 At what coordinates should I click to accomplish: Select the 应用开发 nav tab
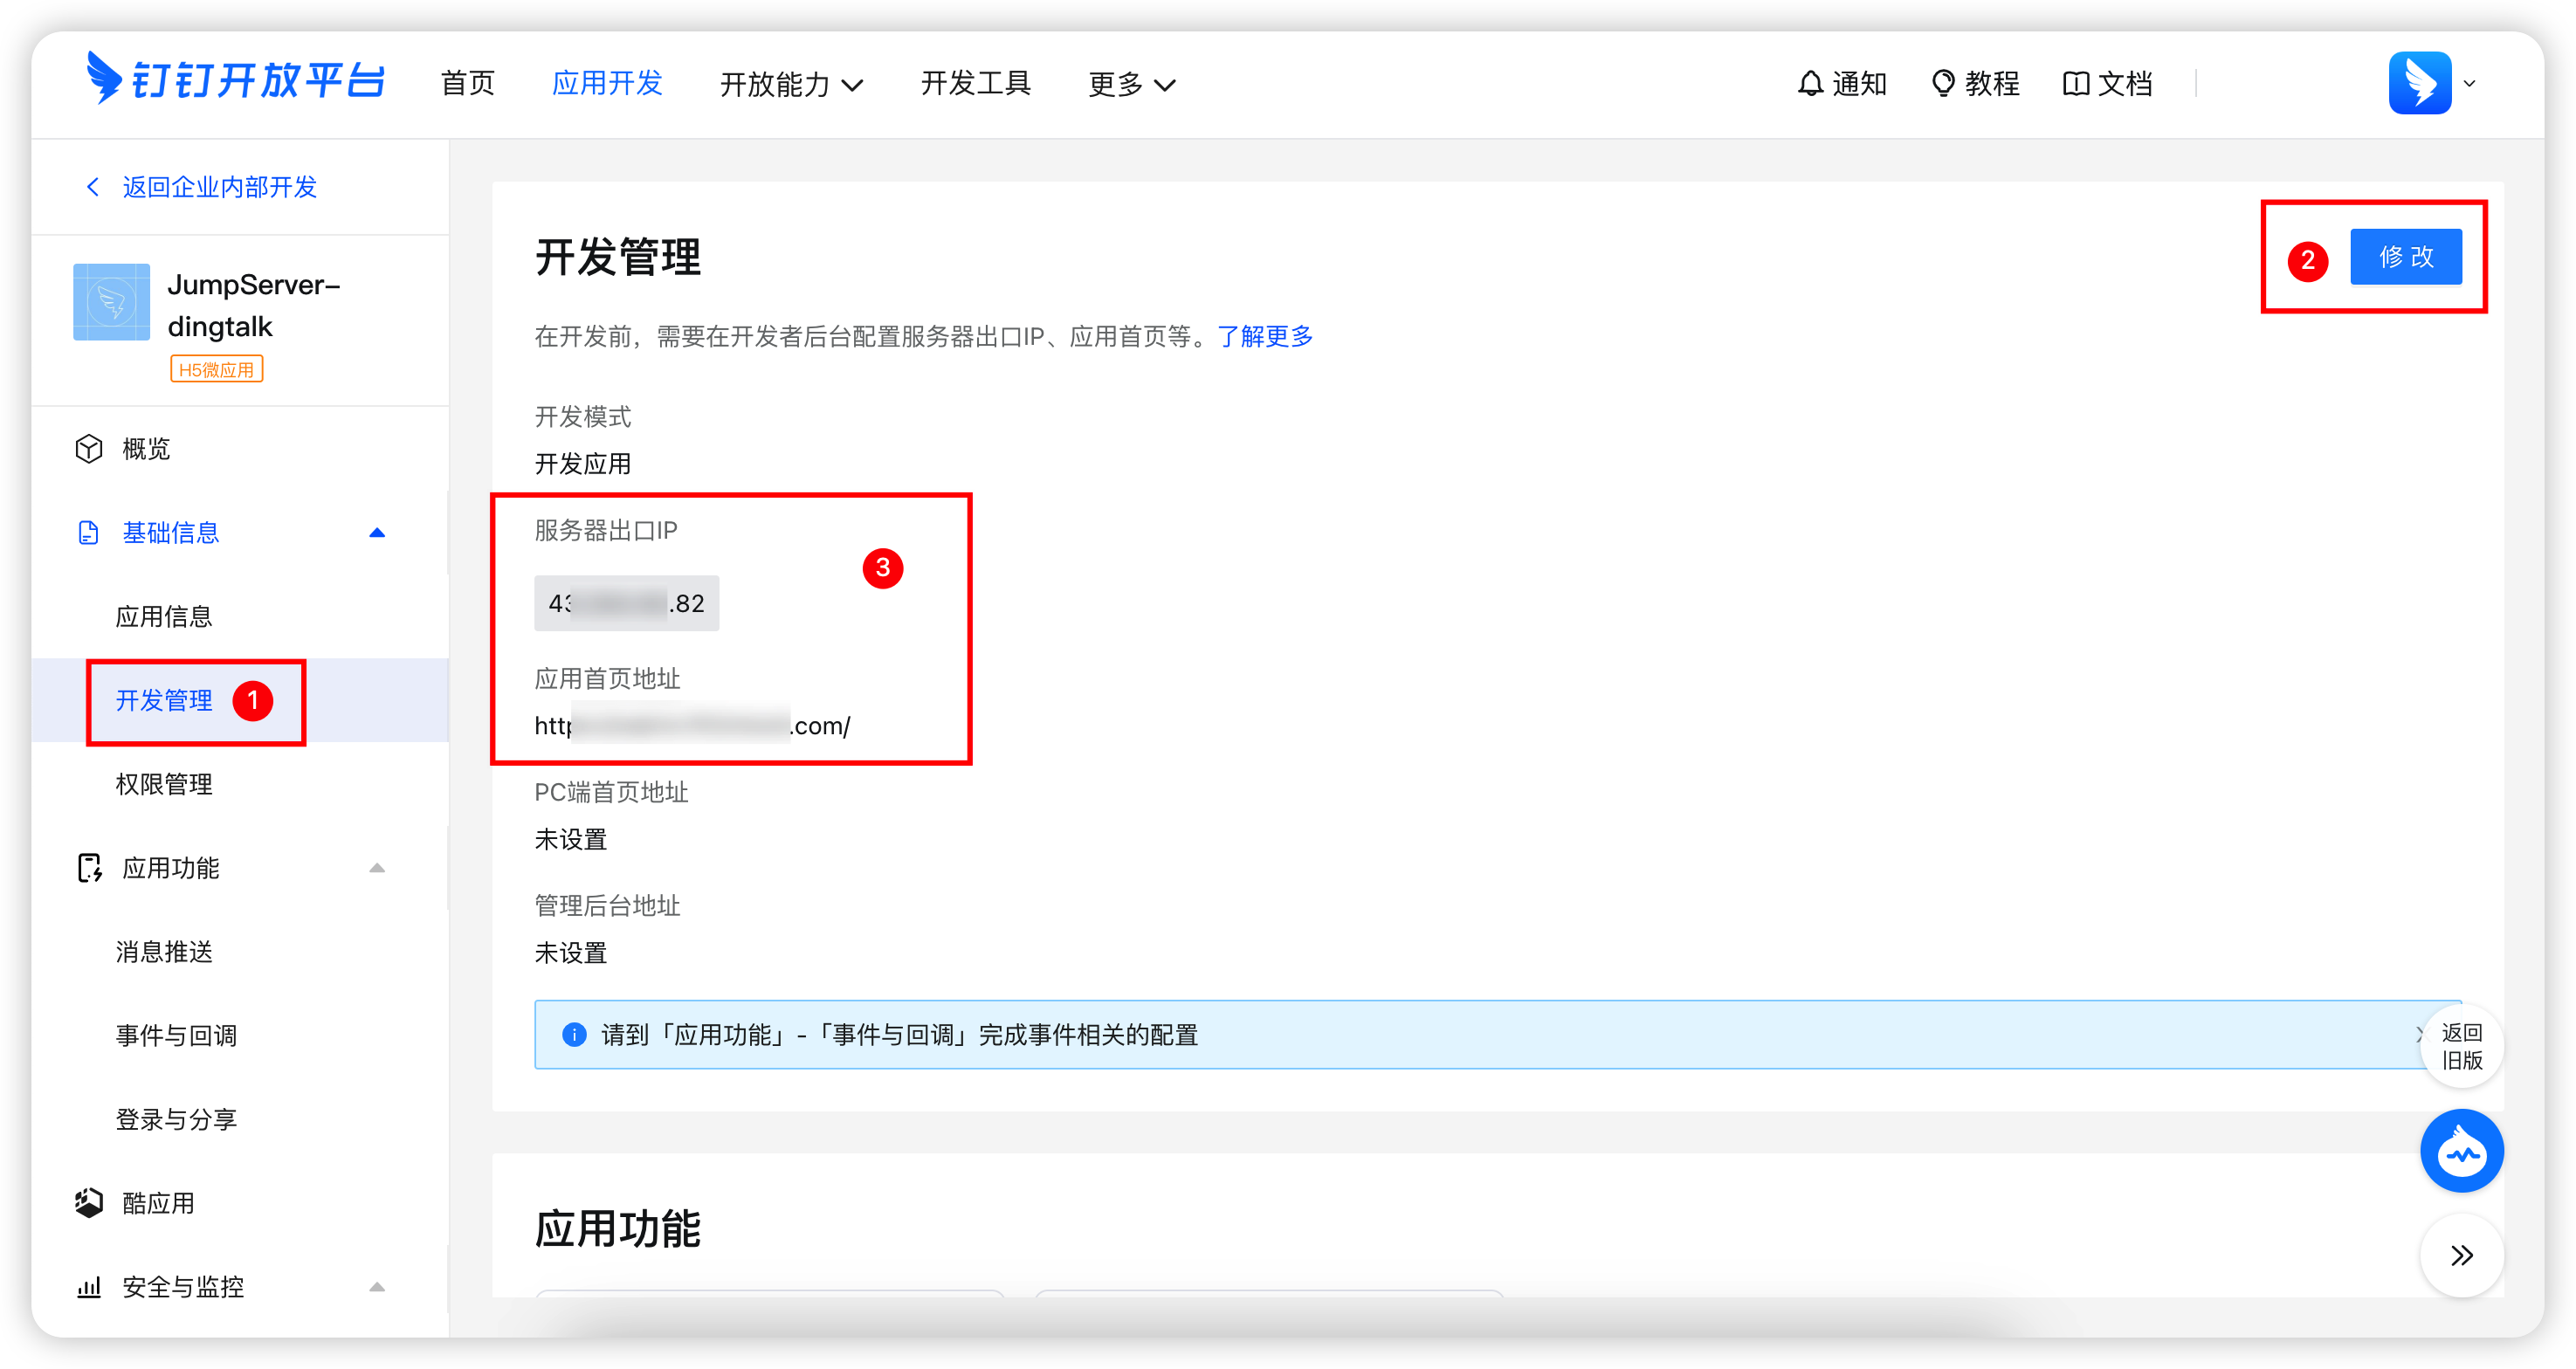[608, 83]
